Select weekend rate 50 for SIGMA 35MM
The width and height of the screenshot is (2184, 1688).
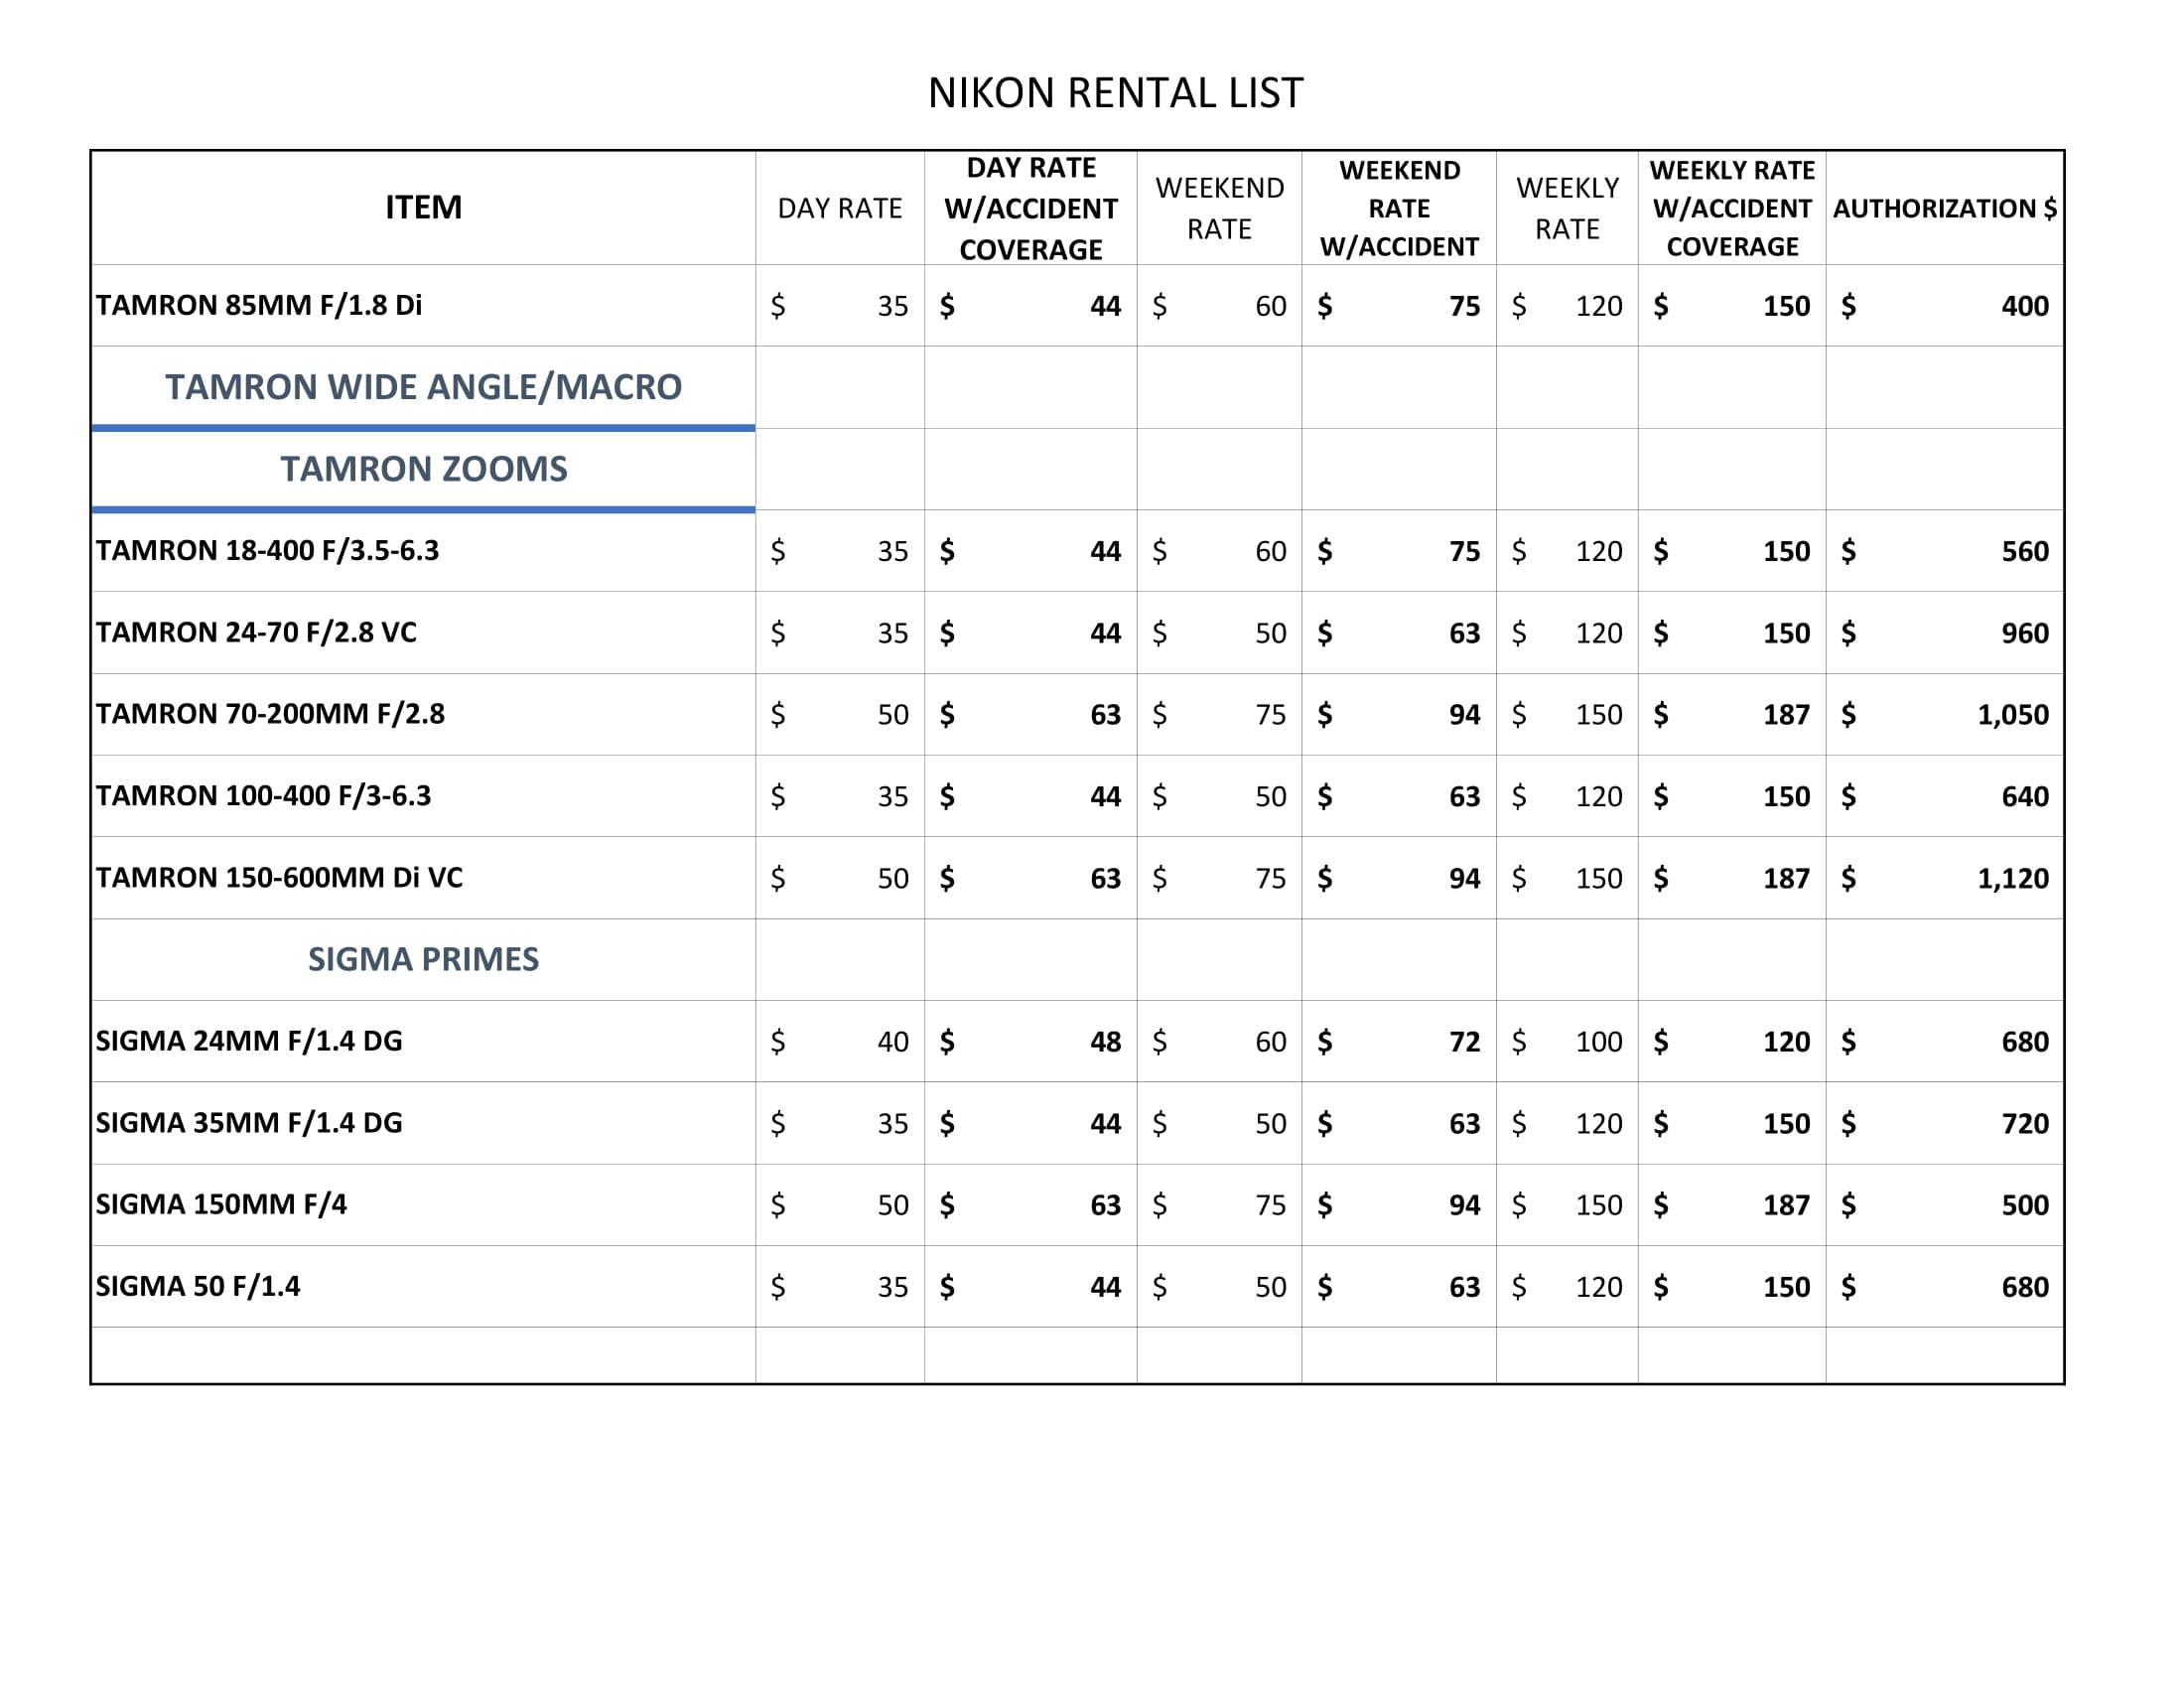pos(1270,1124)
